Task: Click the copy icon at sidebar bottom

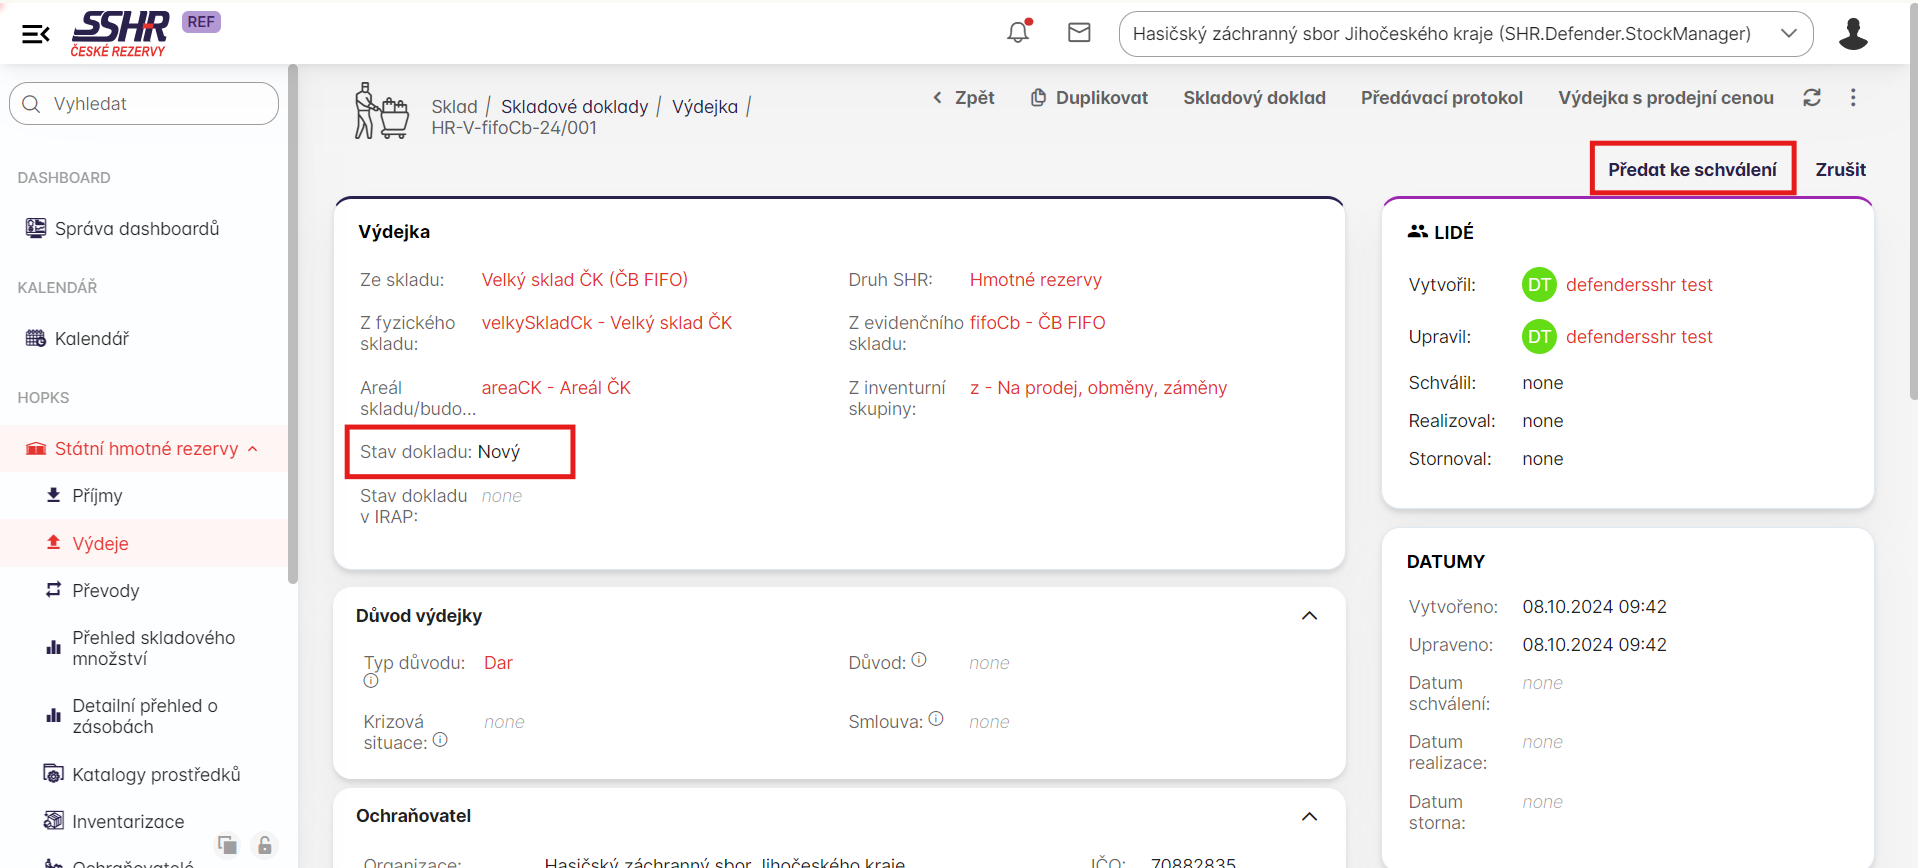Action: 227,845
